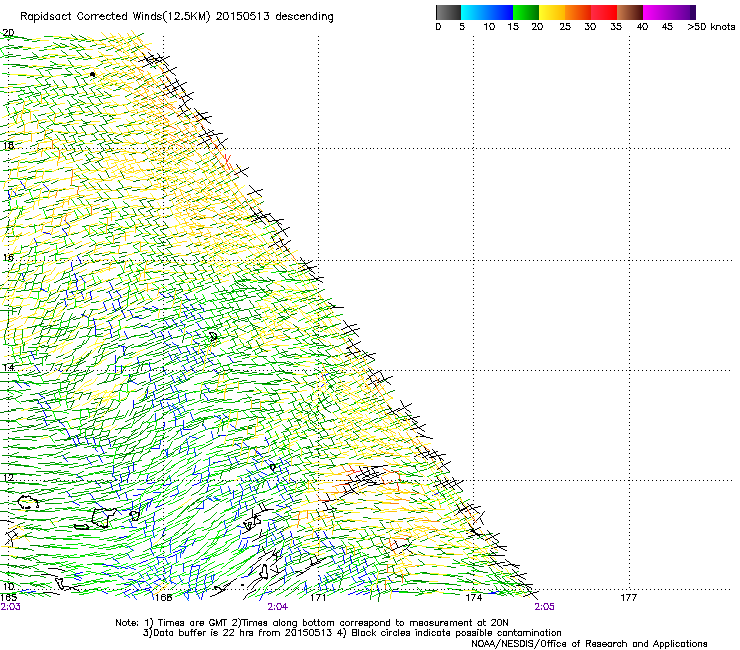Click the orange 25-30 knots legend segment
This screenshot has height=650, width=740.
pyautogui.click(x=578, y=12)
